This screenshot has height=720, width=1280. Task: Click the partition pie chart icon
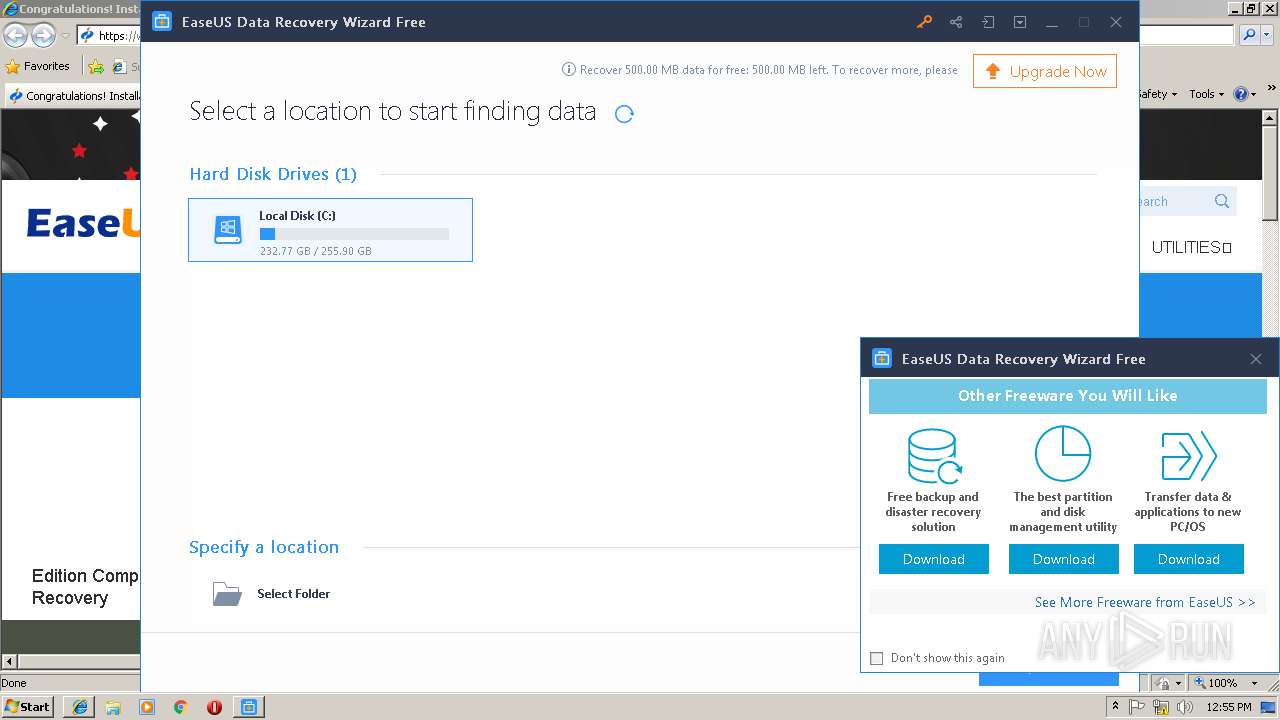coord(1063,454)
